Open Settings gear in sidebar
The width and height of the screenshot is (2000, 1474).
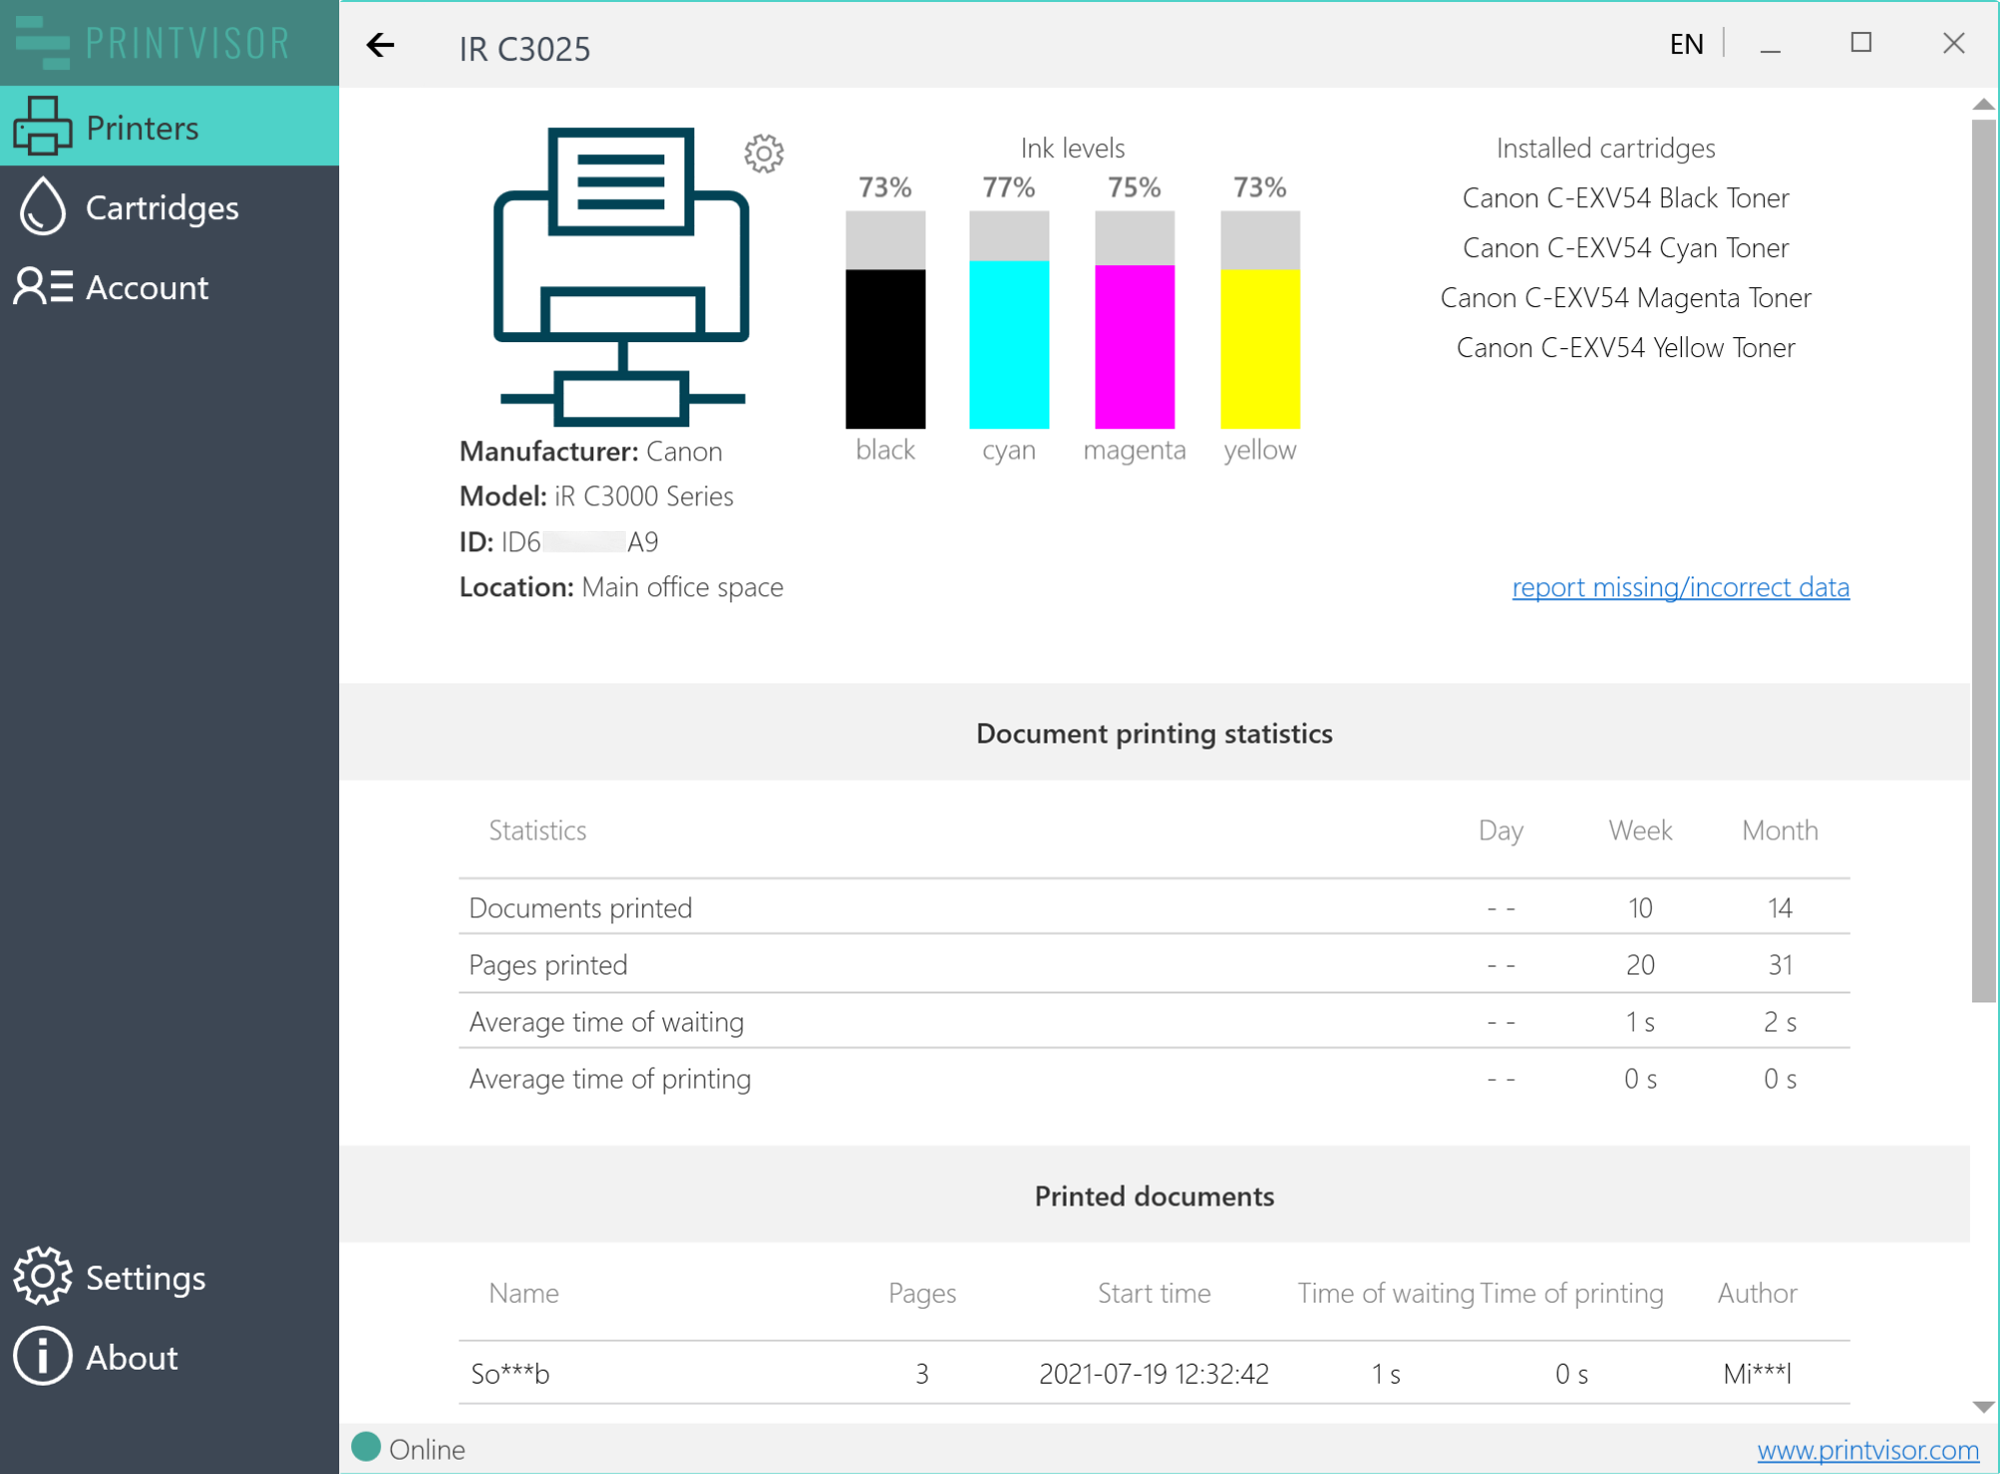(x=42, y=1276)
